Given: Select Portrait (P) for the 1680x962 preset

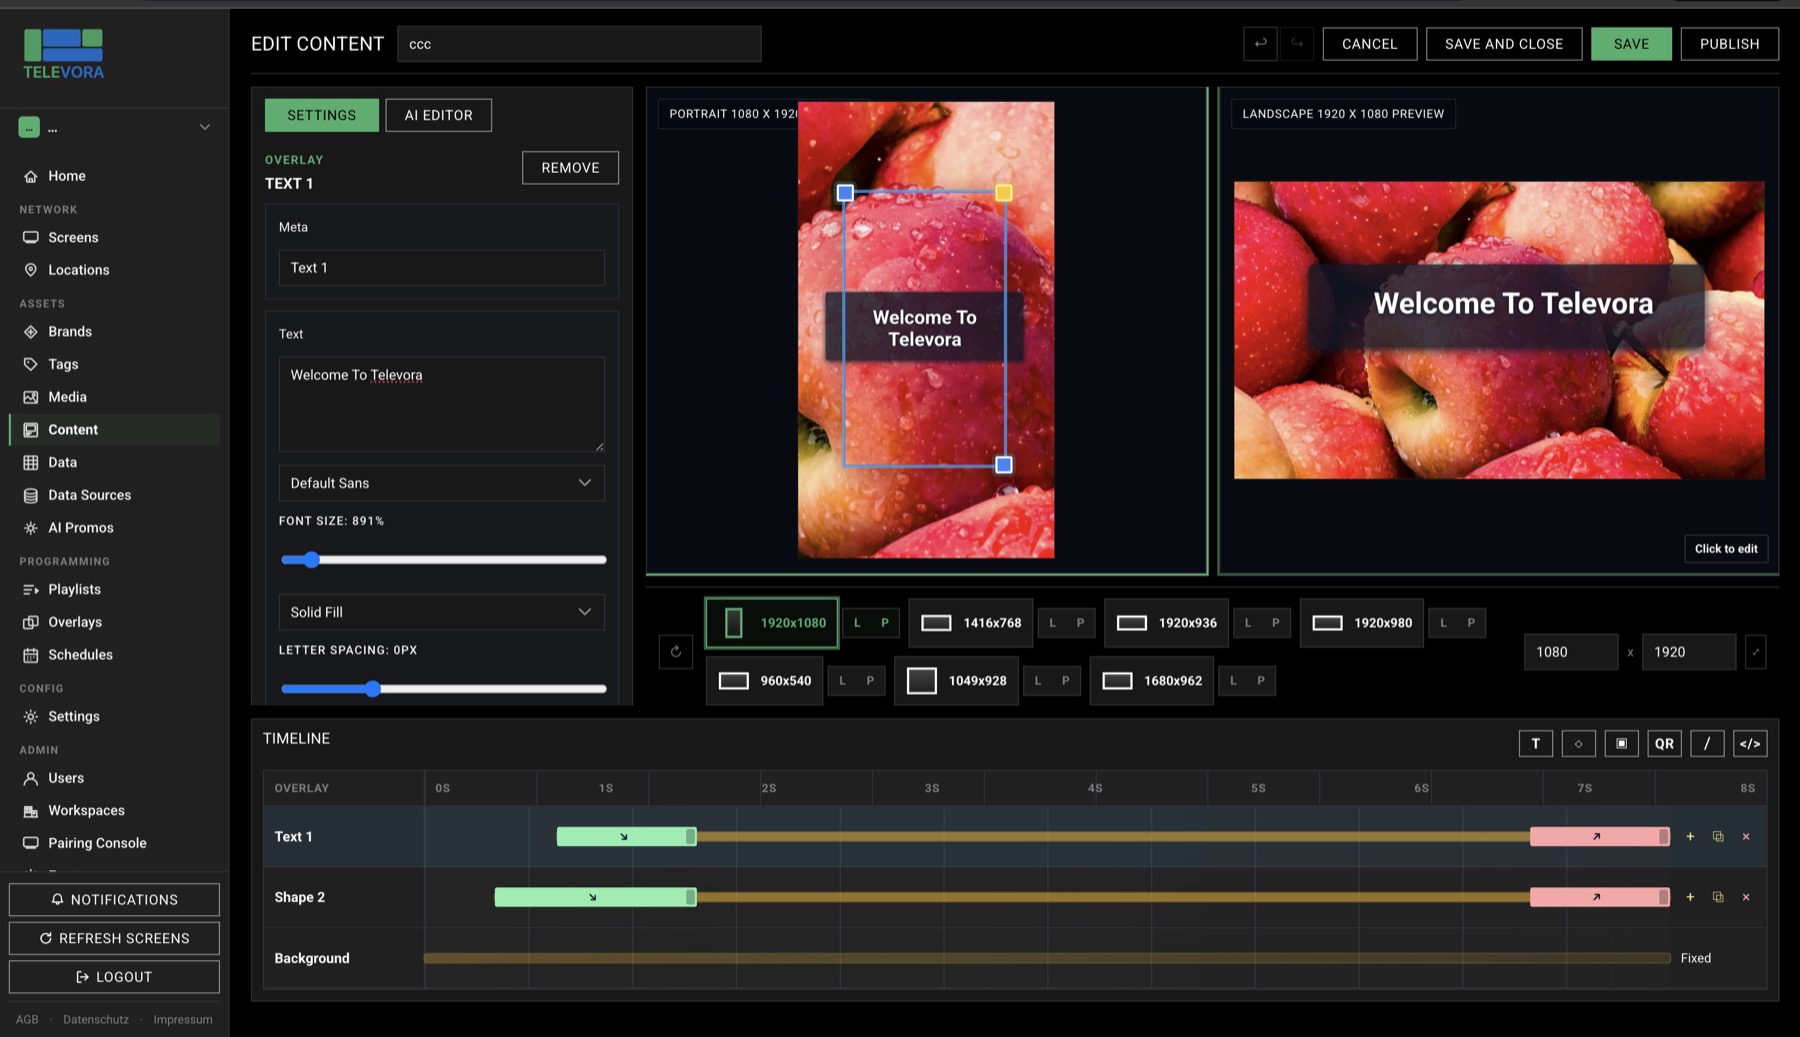Looking at the screenshot, I should (1261, 680).
